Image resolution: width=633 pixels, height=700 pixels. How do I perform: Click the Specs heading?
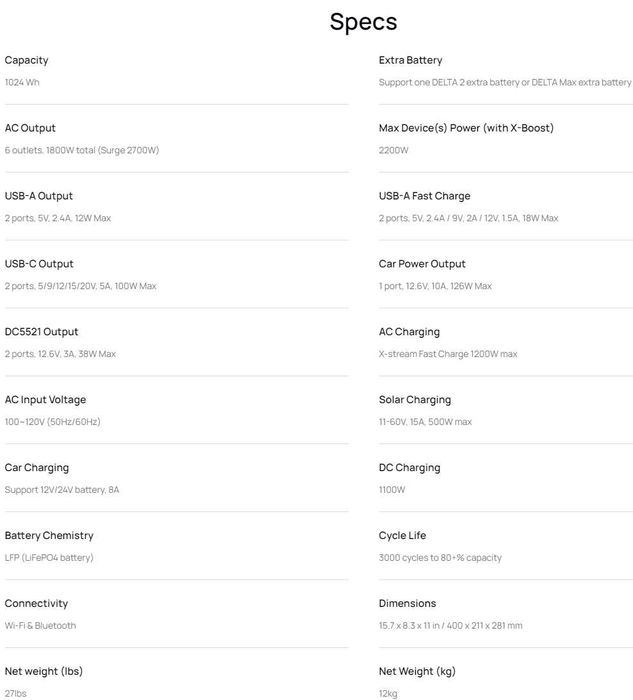(363, 22)
